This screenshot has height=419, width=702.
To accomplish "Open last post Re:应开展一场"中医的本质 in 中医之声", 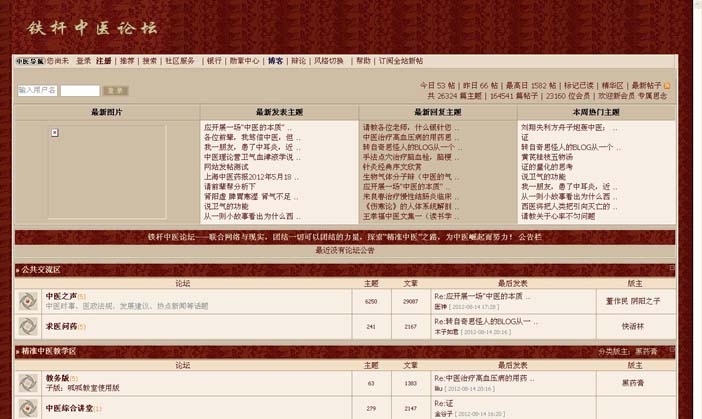I will tap(482, 296).
